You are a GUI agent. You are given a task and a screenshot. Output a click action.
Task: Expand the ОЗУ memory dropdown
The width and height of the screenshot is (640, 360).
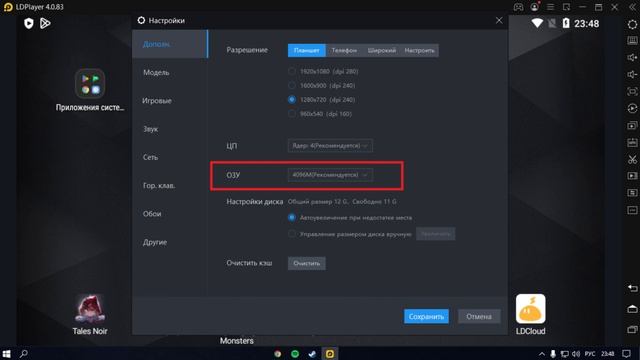tap(330, 175)
